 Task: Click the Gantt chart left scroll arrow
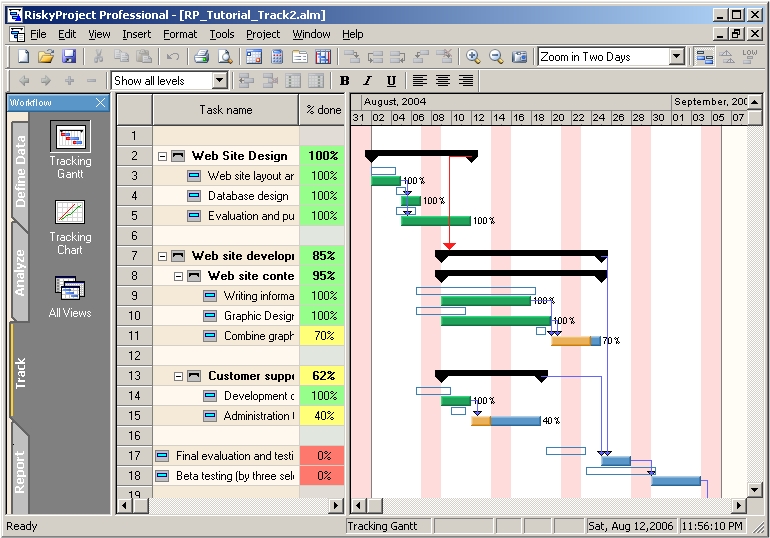(359, 505)
